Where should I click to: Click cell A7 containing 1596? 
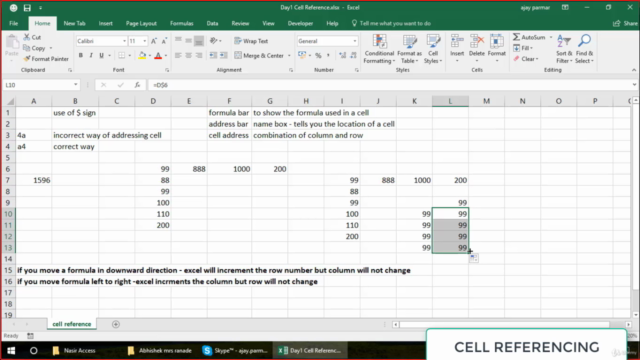point(33,180)
